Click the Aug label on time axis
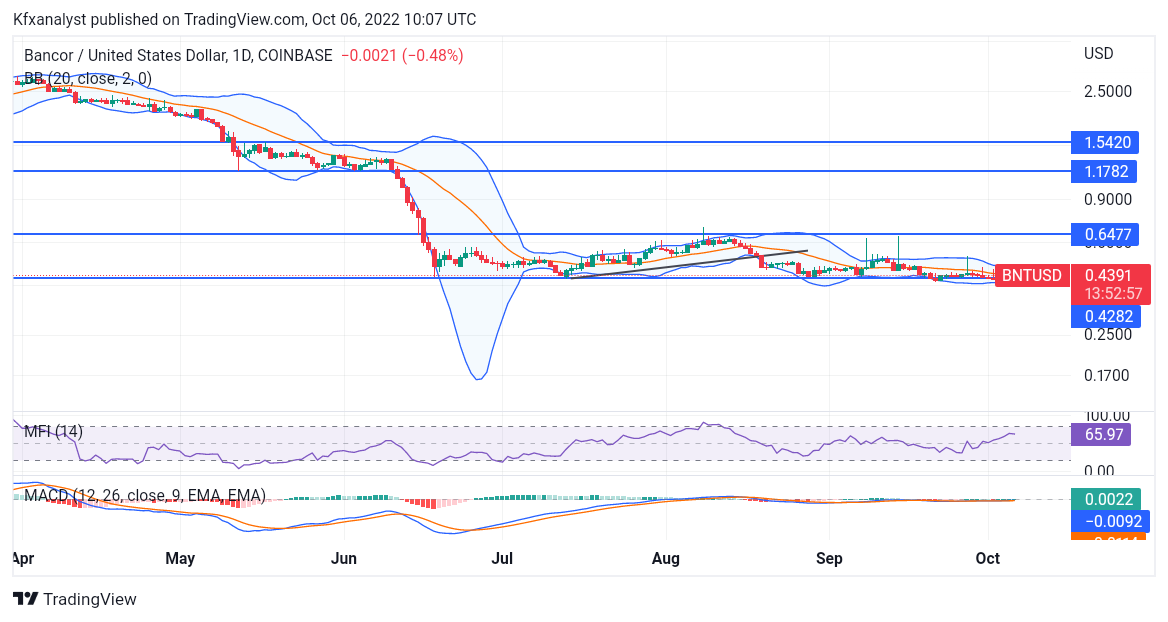1168x622 pixels. 665,558
